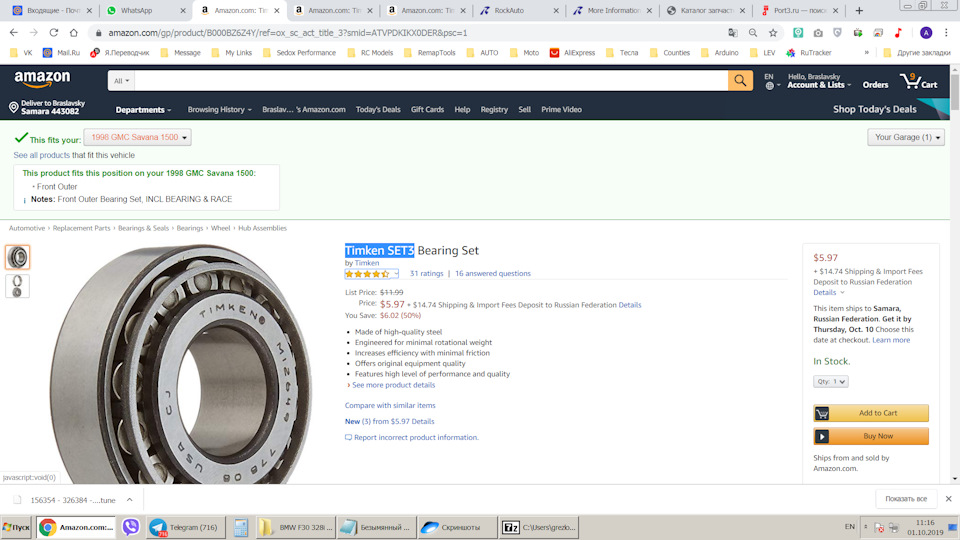Viewport: 960px width, 540px height.
Task: Click the Start (Пуск) button
Action: (x=16, y=527)
